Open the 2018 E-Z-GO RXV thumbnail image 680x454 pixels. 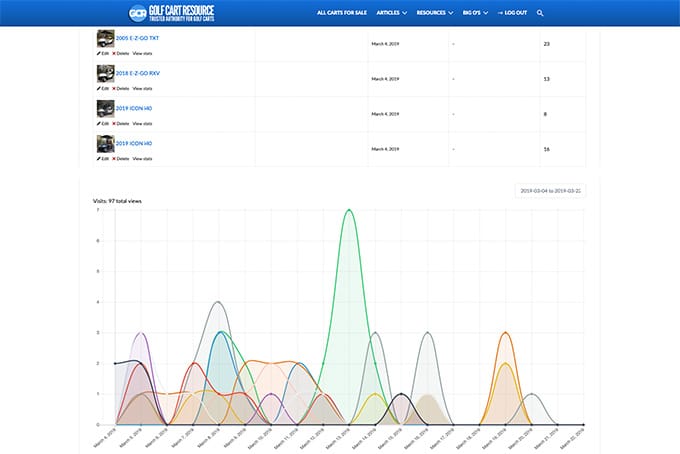click(104, 73)
